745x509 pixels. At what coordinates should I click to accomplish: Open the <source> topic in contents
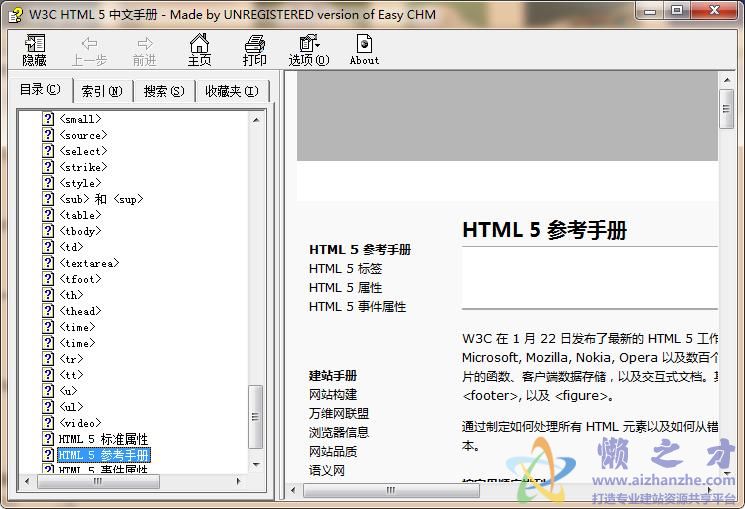pyautogui.click(x=83, y=135)
